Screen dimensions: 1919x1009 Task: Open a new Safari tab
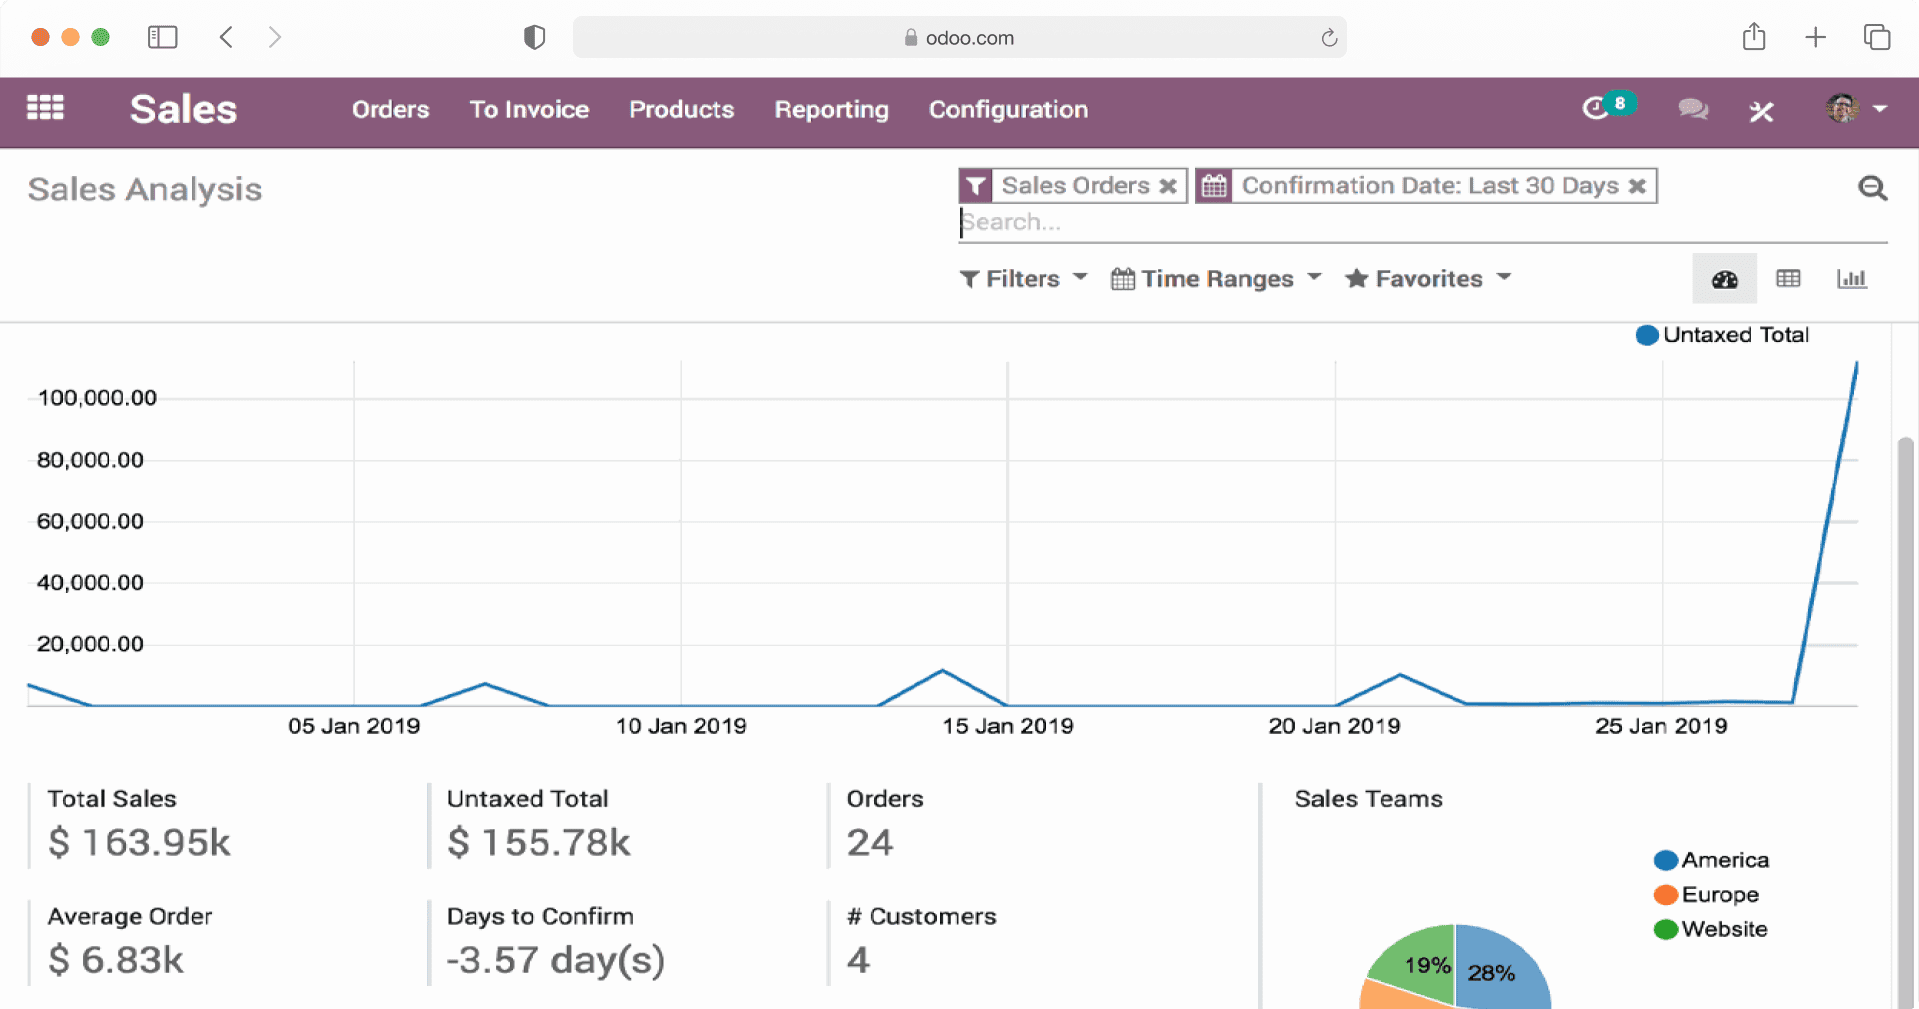pos(1815,38)
